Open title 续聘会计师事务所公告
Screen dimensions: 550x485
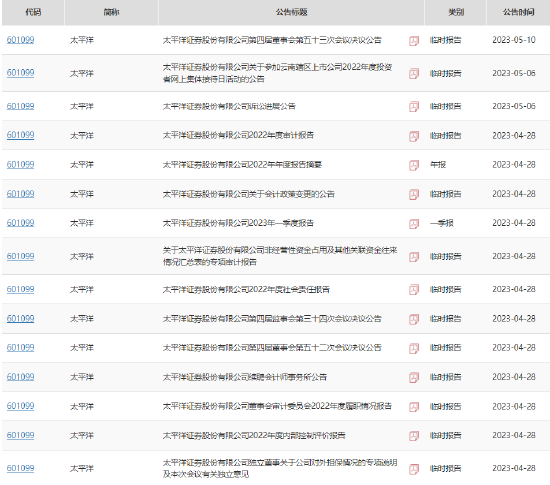pos(244,377)
